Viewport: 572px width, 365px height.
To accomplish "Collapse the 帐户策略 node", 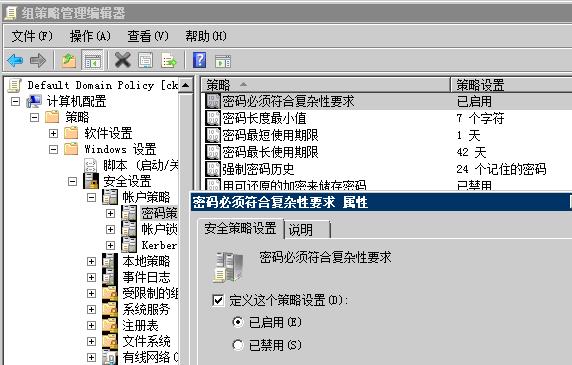I will pyautogui.click(x=92, y=197).
